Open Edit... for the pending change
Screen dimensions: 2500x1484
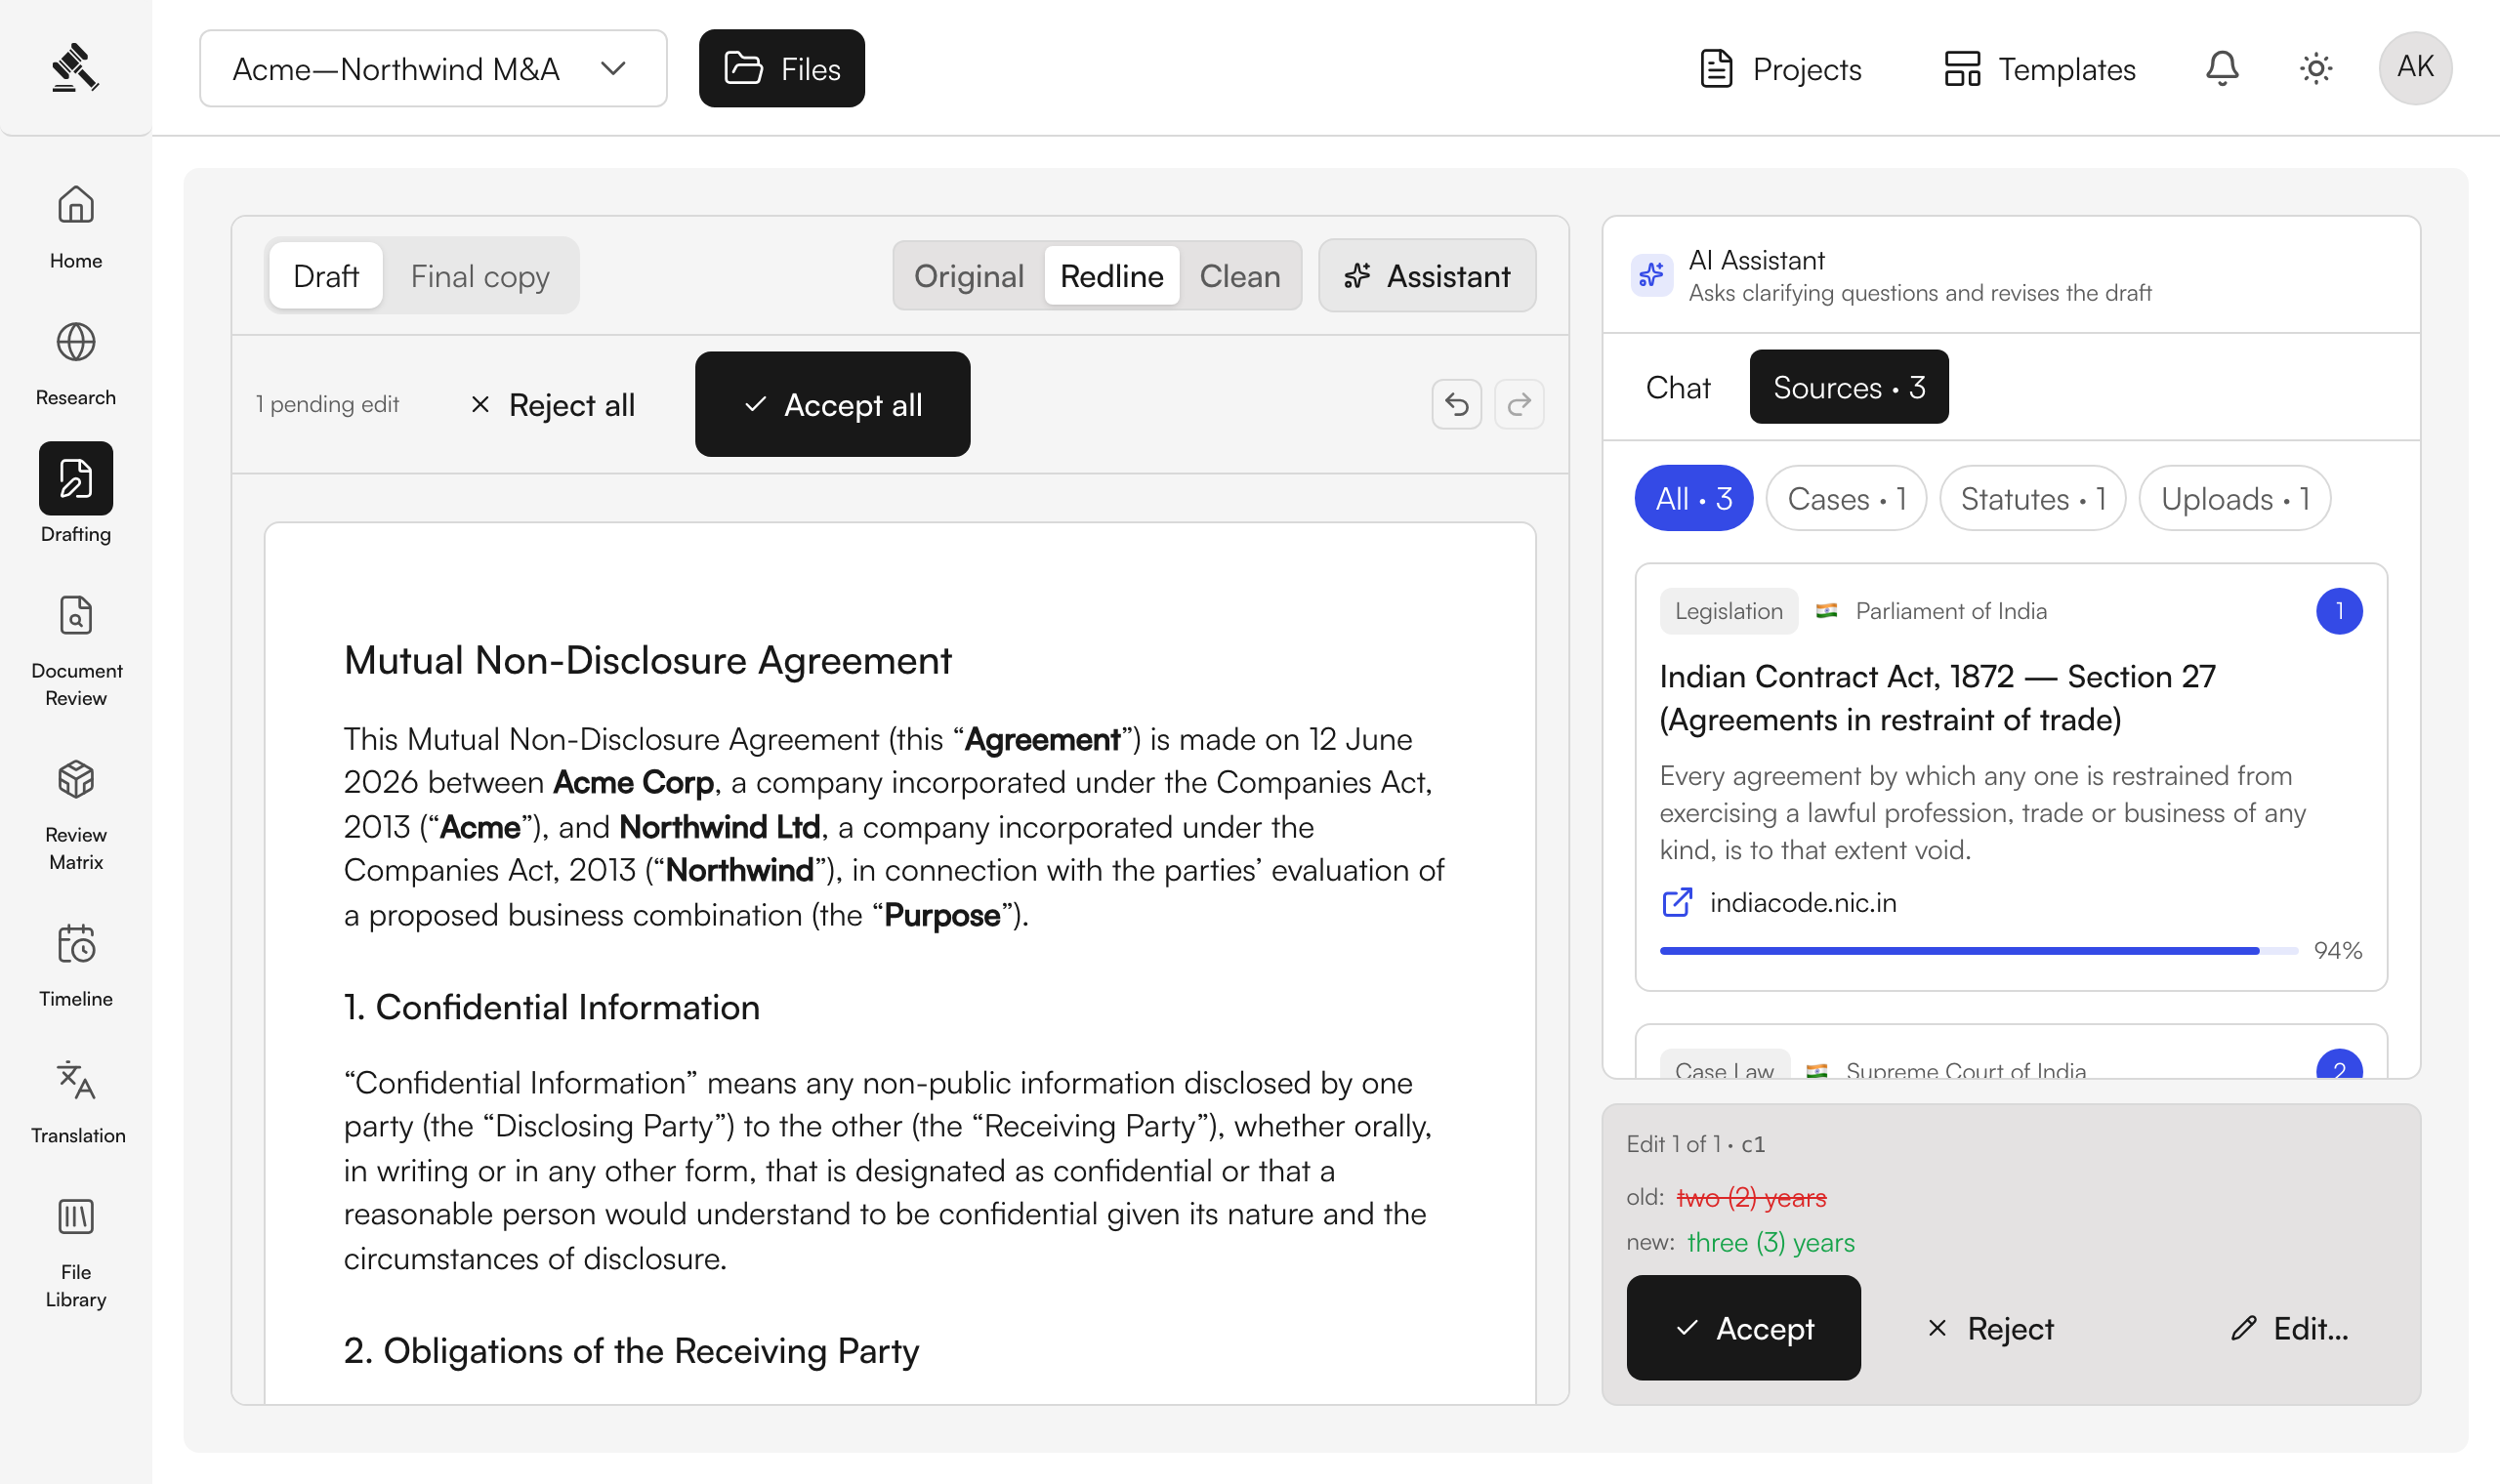[2290, 1328]
